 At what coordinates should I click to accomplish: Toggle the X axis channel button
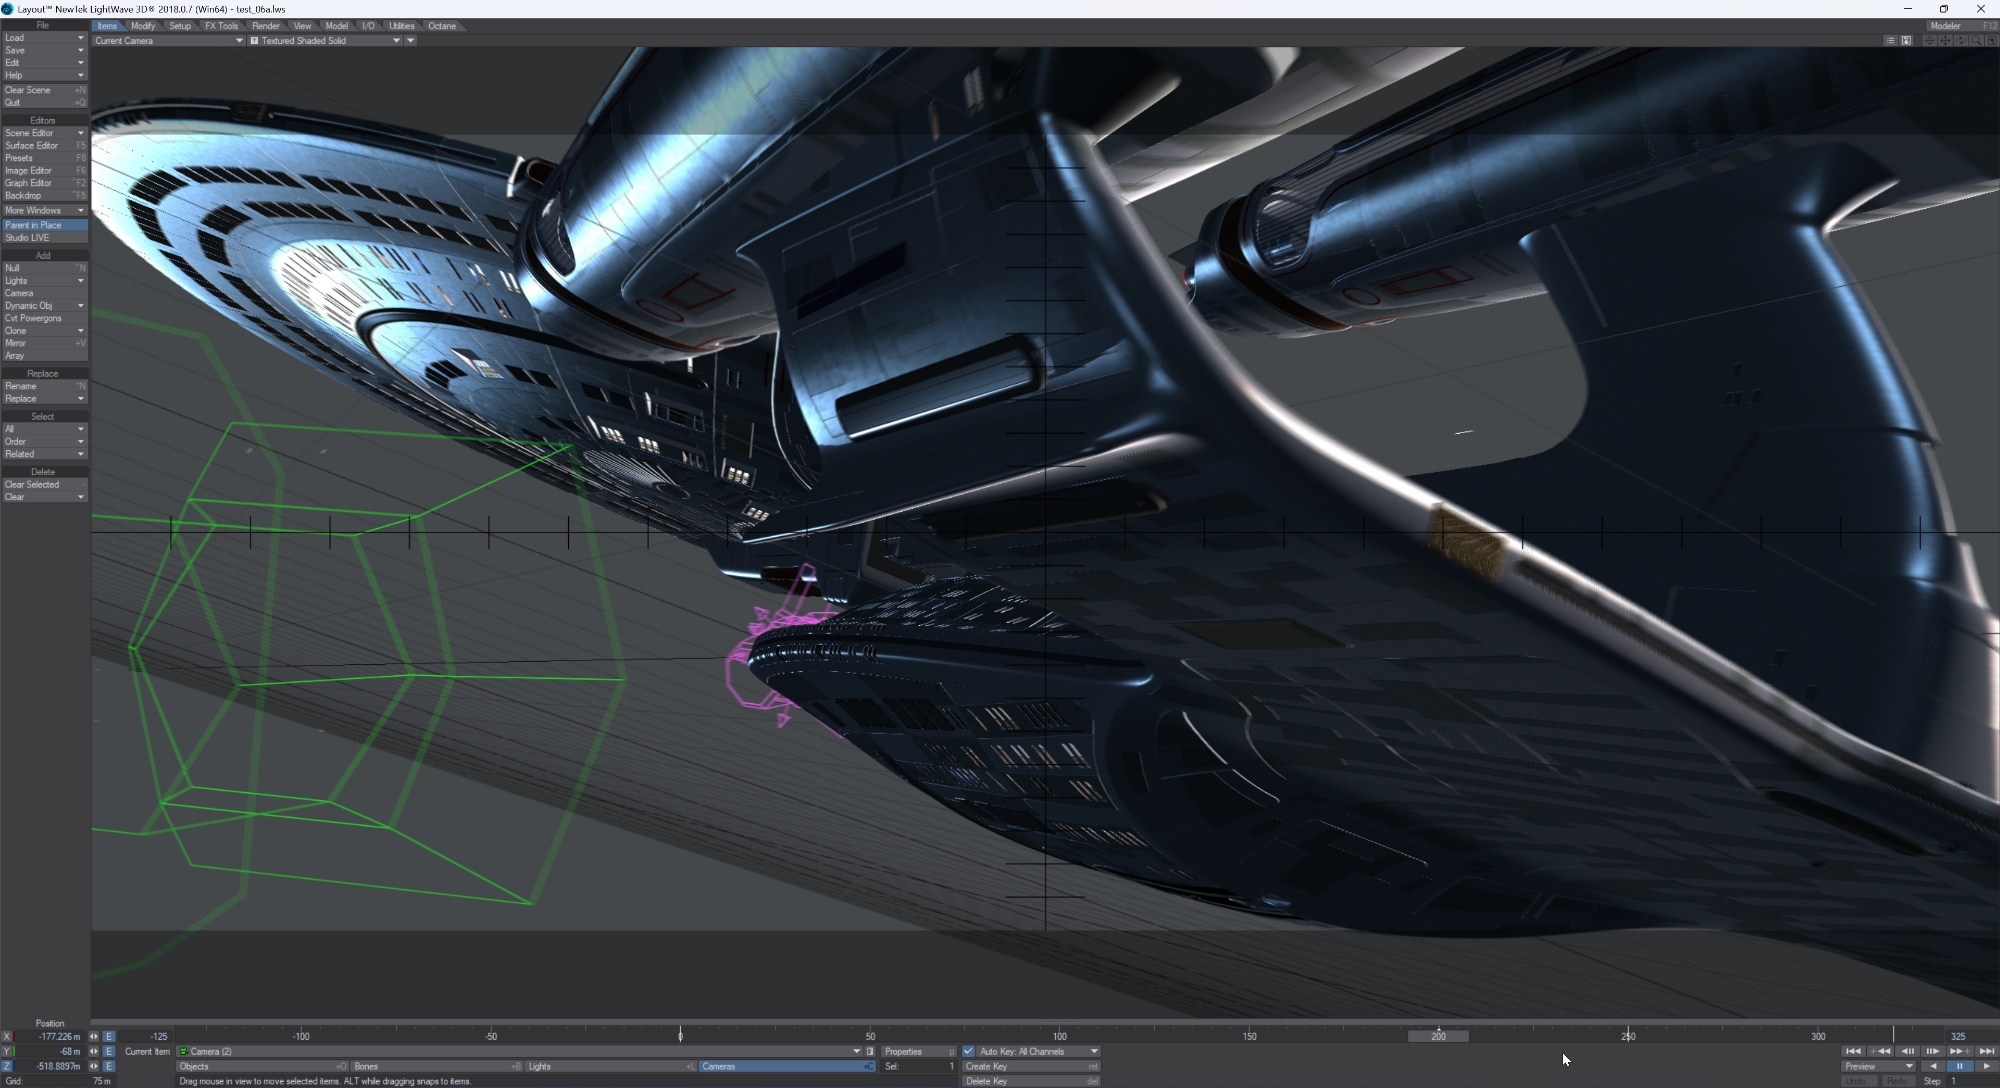point(7,1037)
